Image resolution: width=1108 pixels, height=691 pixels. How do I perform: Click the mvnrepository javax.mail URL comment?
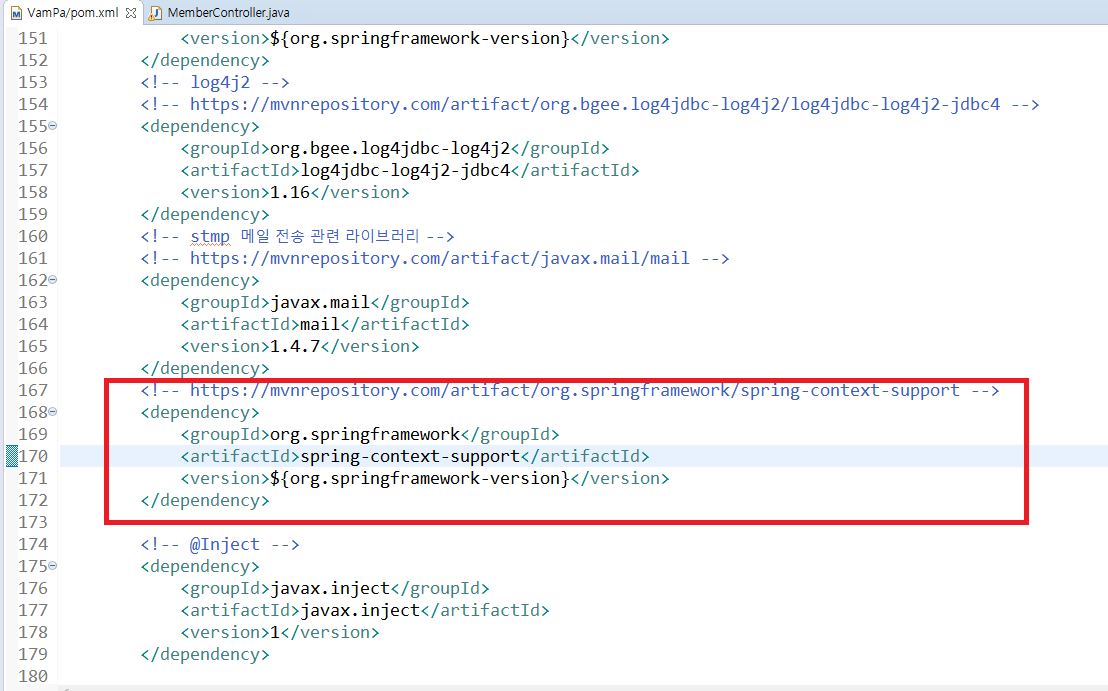click(x=435, y=259)
